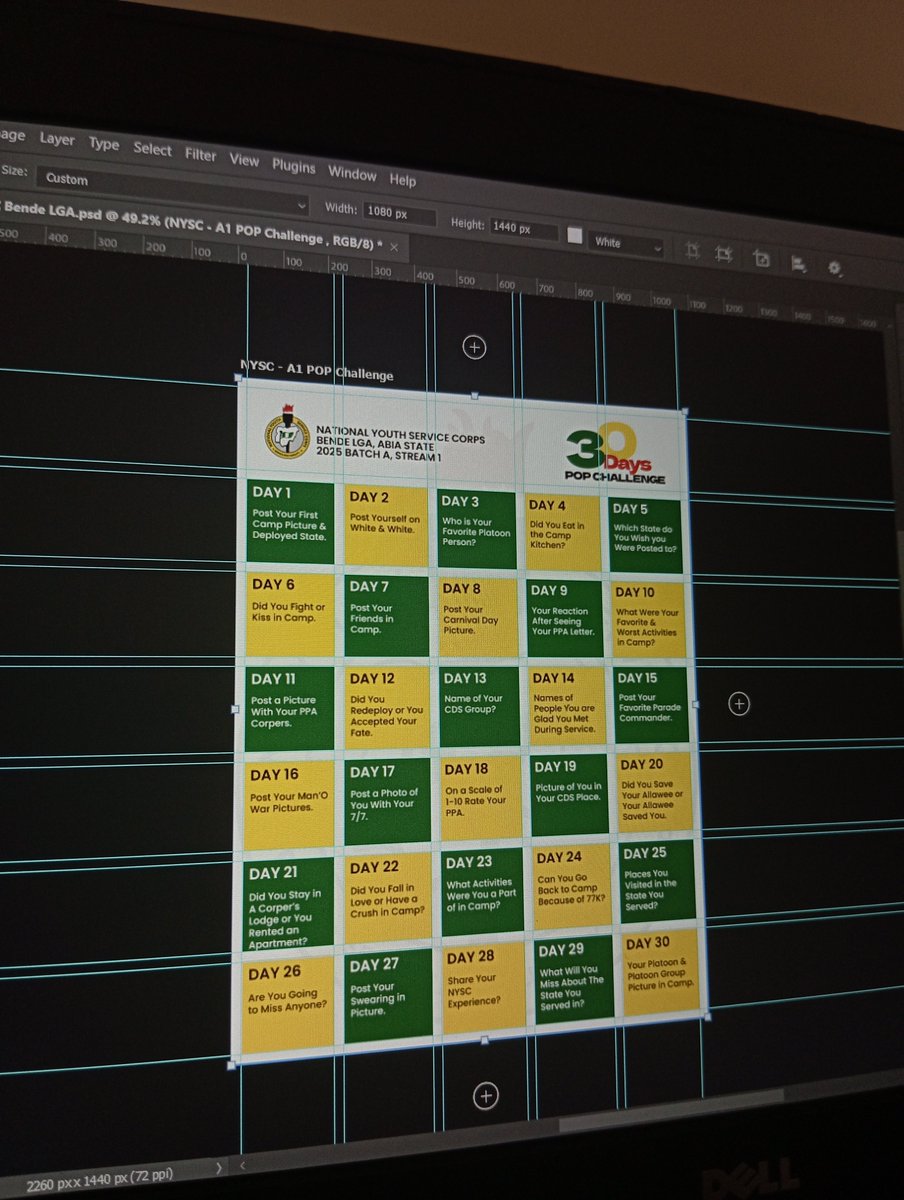Click the NYSC - A1 POP Challenge artboard label
This screenshot has width=904, height=1200.
[x=317, y=369]
